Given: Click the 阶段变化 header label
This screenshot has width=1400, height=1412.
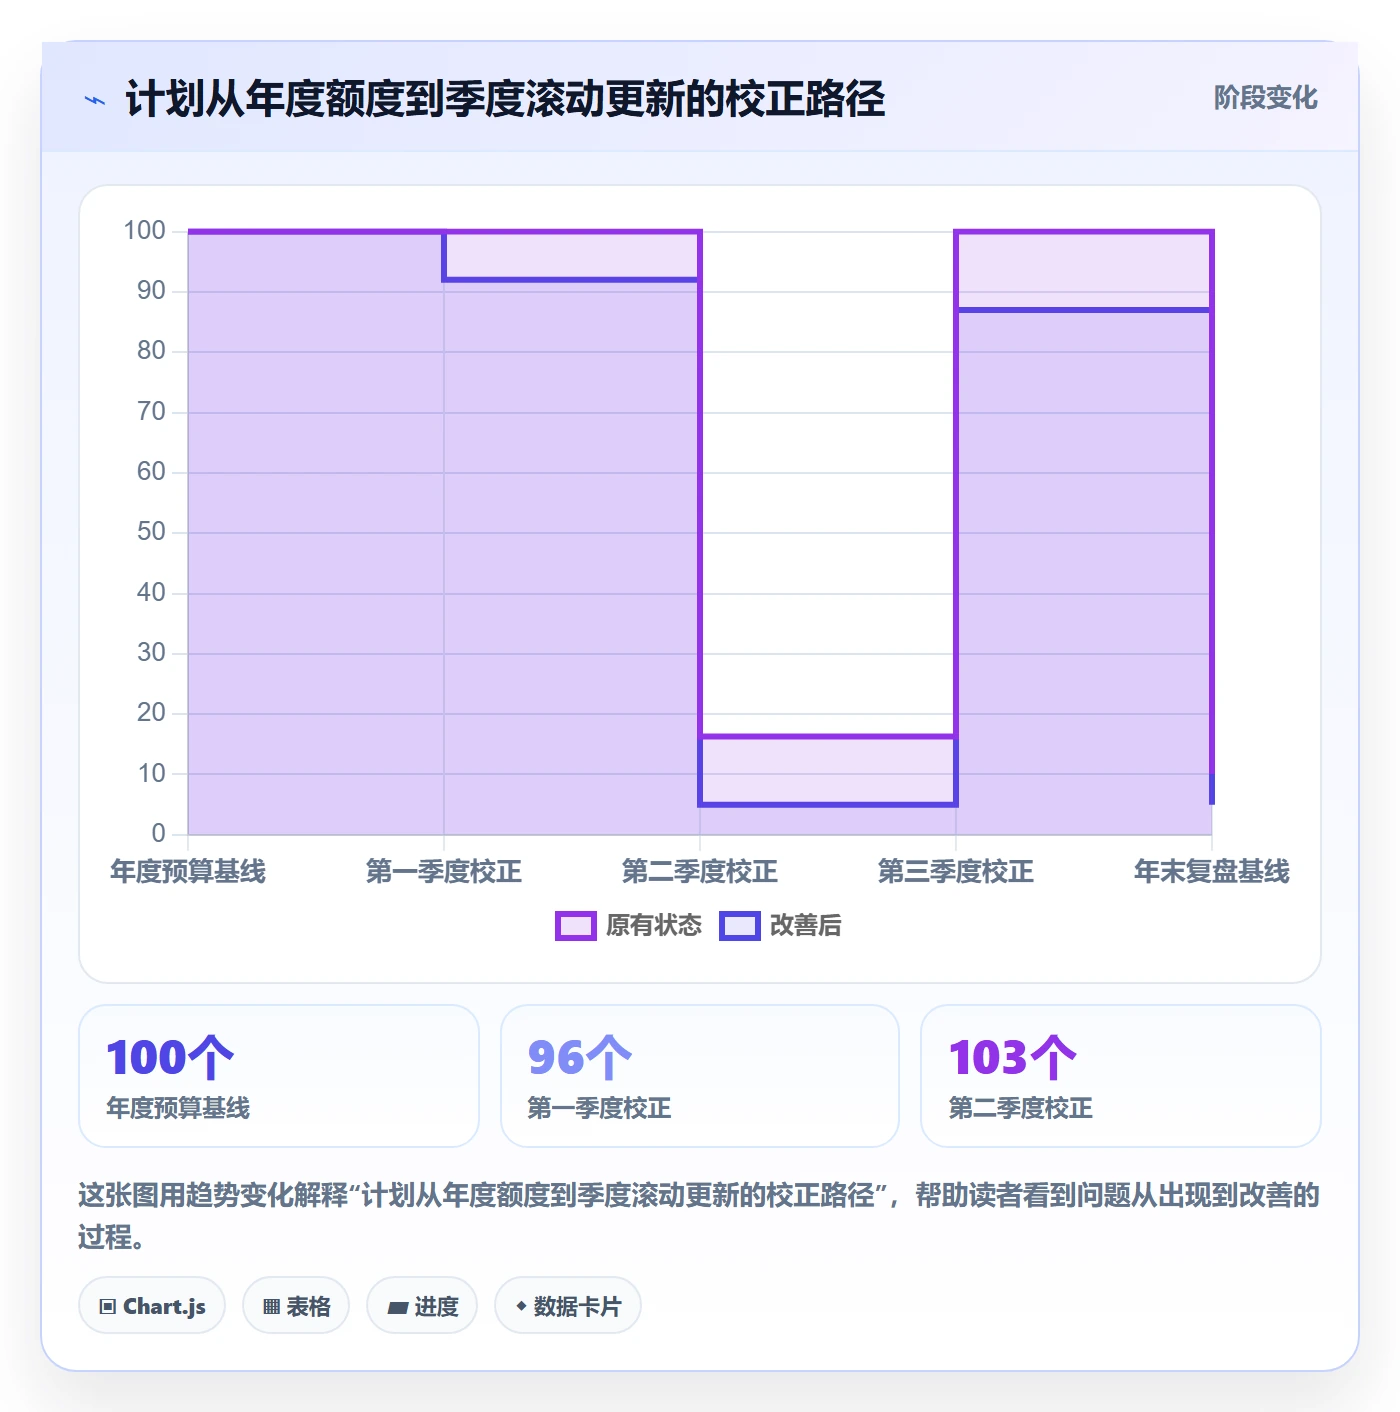Looking at the screenshot, I should (x=1265, y=98).
